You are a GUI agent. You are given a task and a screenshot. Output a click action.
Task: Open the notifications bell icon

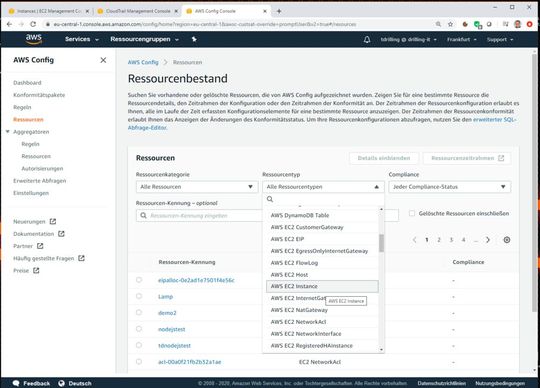[367, 40]
